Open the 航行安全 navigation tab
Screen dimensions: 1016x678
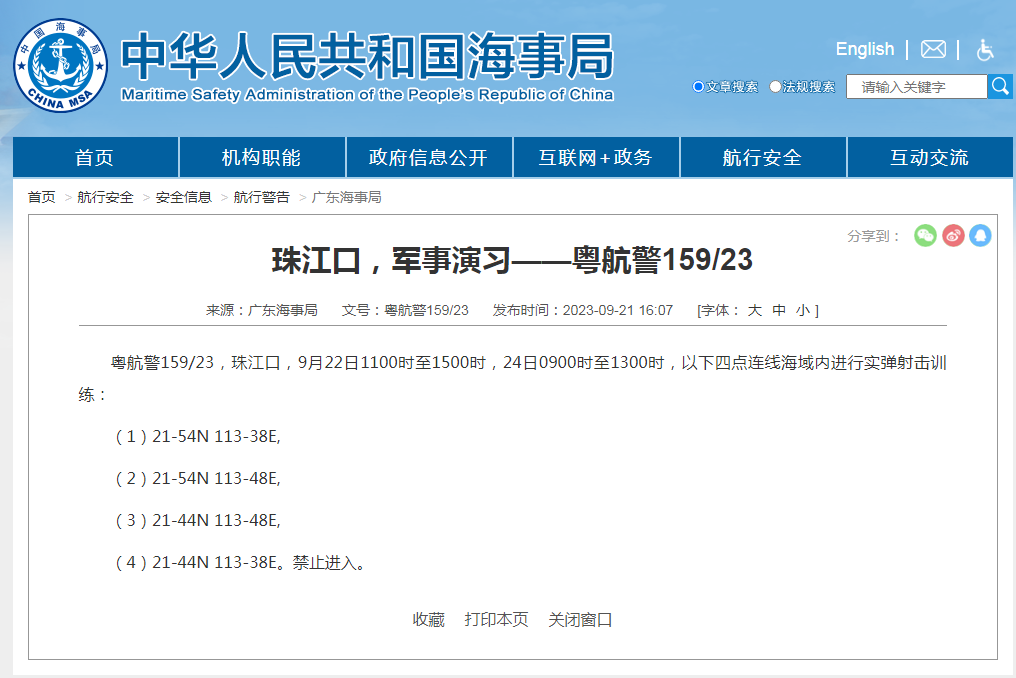click(x=763, y=157)
